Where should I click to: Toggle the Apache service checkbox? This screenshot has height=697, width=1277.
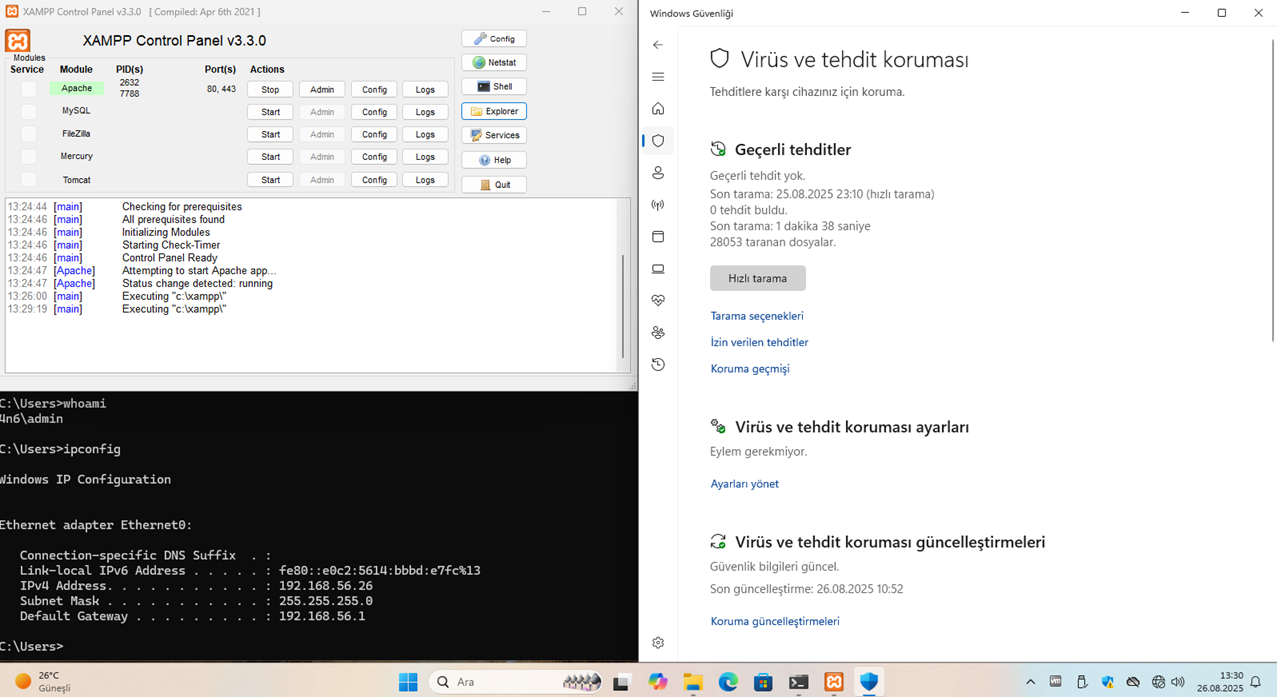tap(28, 89)
